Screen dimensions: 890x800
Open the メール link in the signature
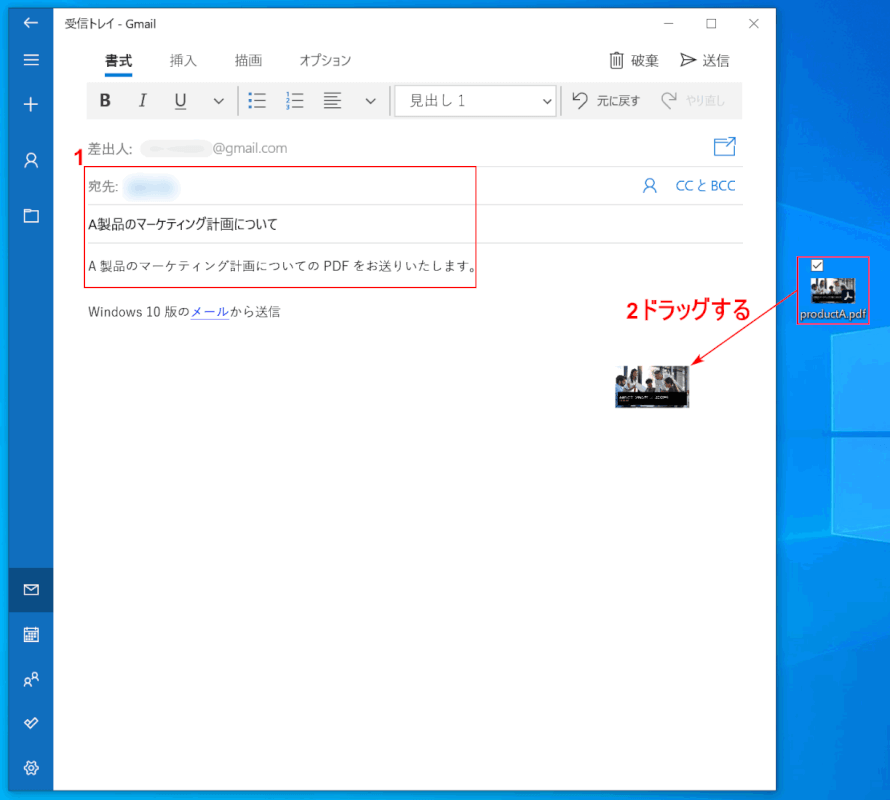210,312
